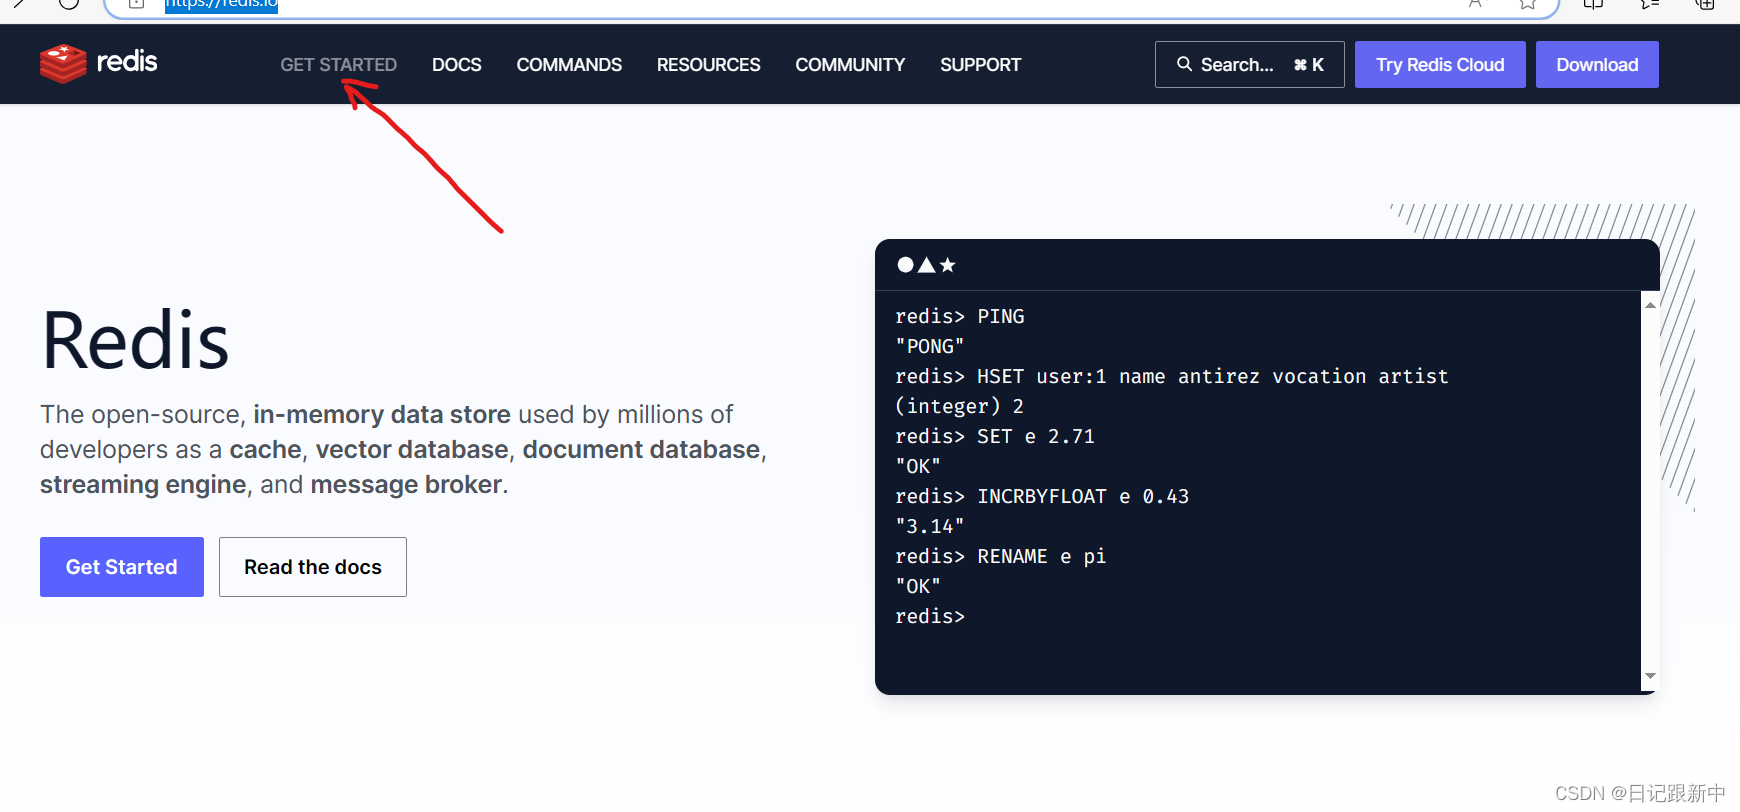Viewport: 1740px width, 812px height.
Task: Click the Try Redis Cloud button
Action: [1440, 65]
